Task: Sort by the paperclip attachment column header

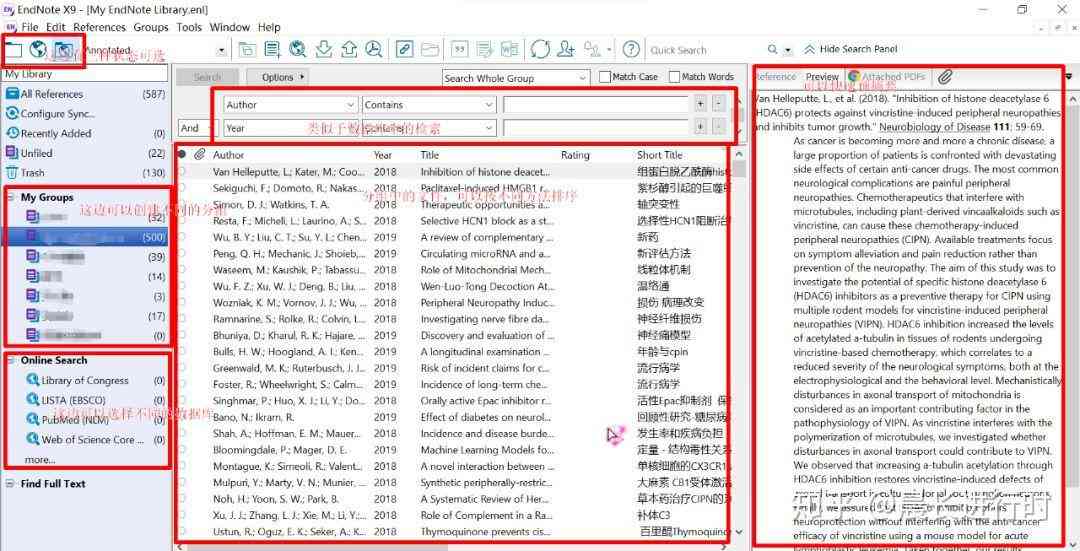Action: (199, 155)
